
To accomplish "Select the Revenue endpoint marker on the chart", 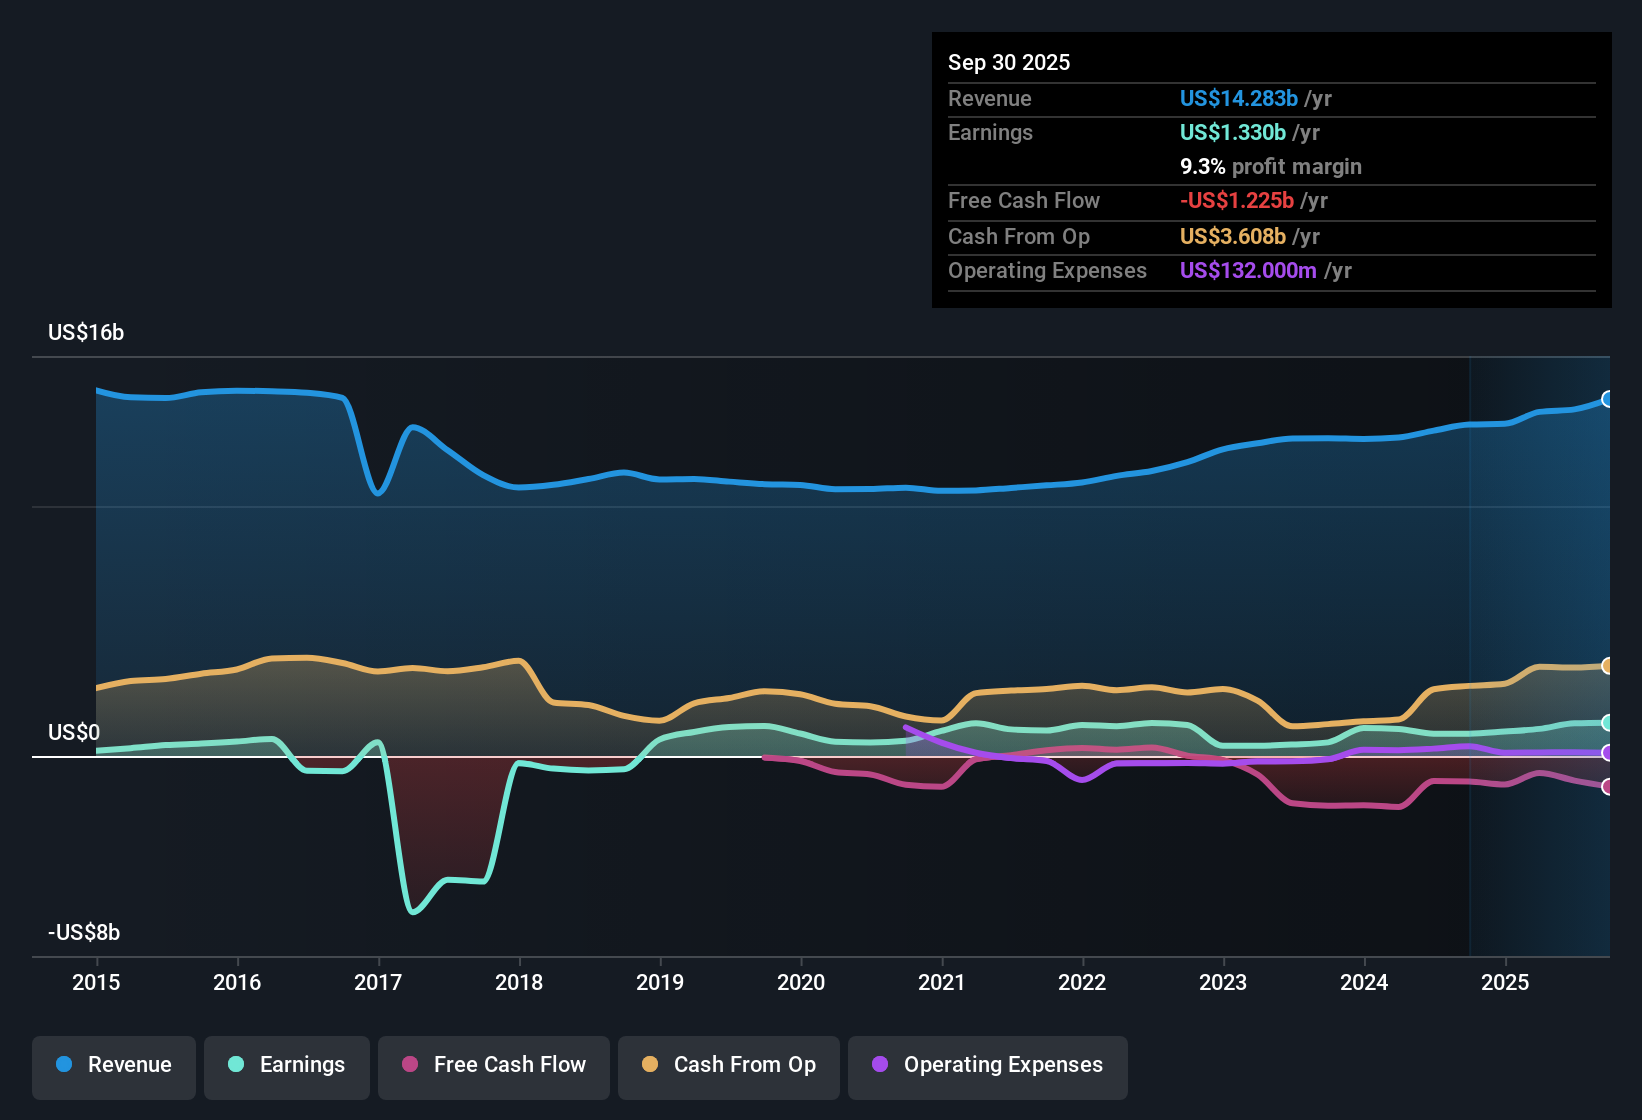I will tap(1608, 399).
